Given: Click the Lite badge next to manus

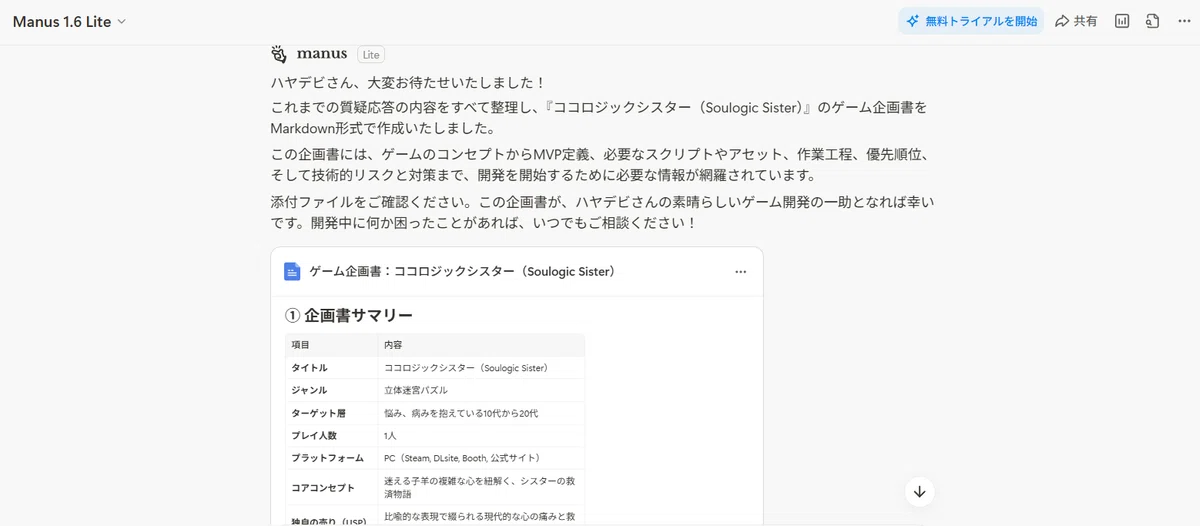Looking at the screenshot, I should [371, 55].
